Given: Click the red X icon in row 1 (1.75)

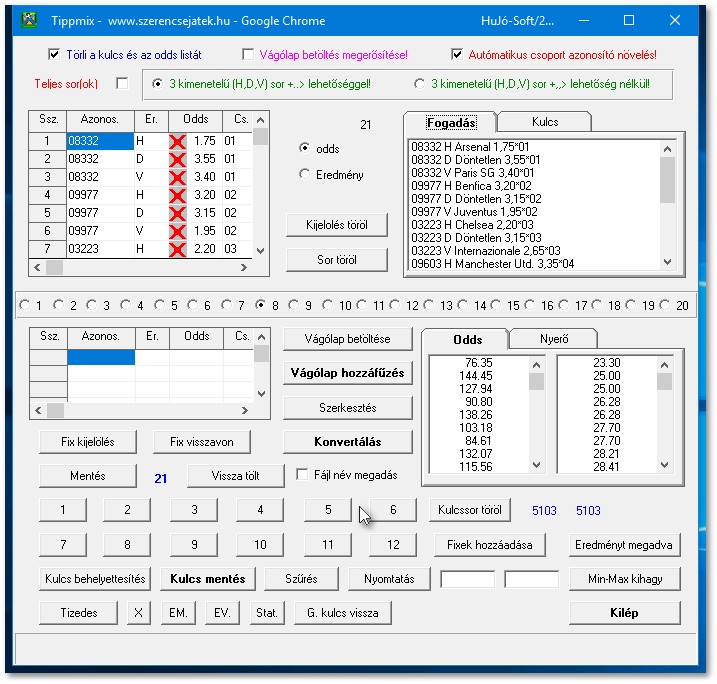Looking at the screenshot, I should point(177,141).
